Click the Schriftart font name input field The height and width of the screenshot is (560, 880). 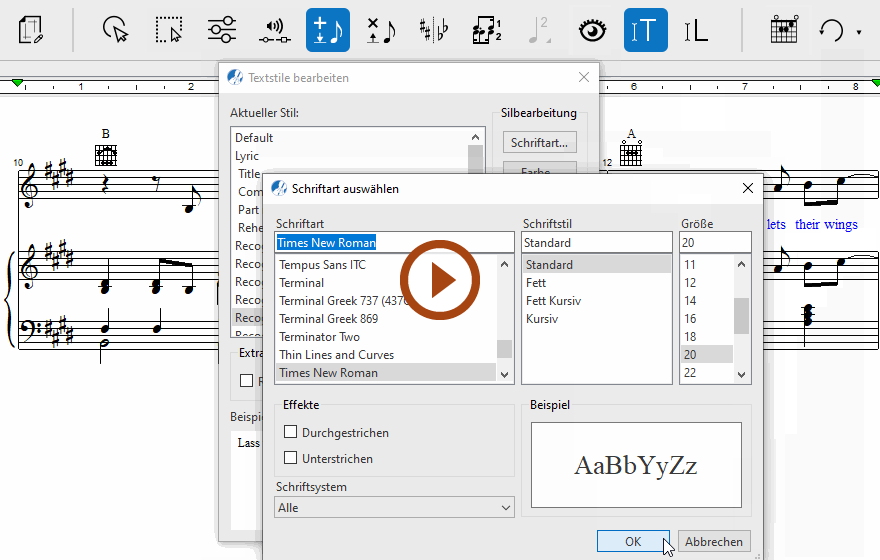click(394, 243)
